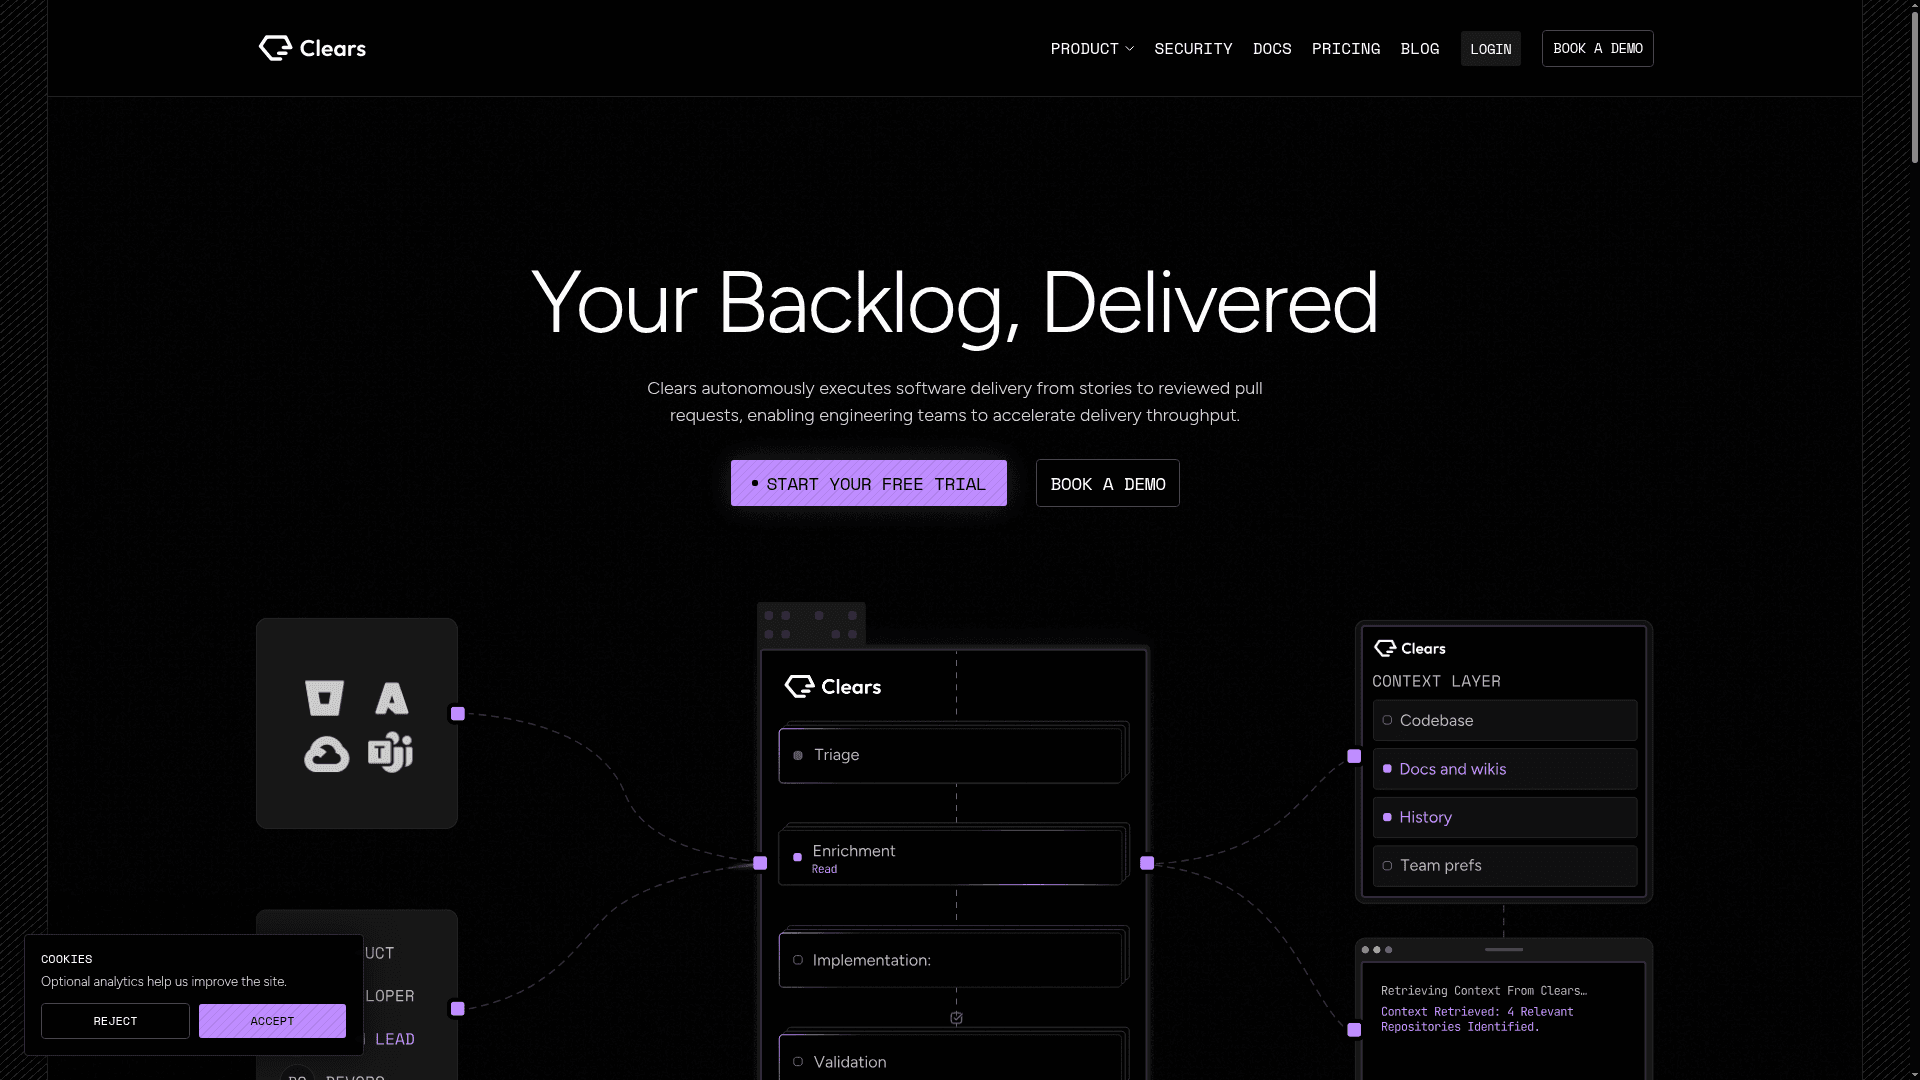Click the Login button
Viewport: 1920px width, 1080px height.
point(1491,49)
